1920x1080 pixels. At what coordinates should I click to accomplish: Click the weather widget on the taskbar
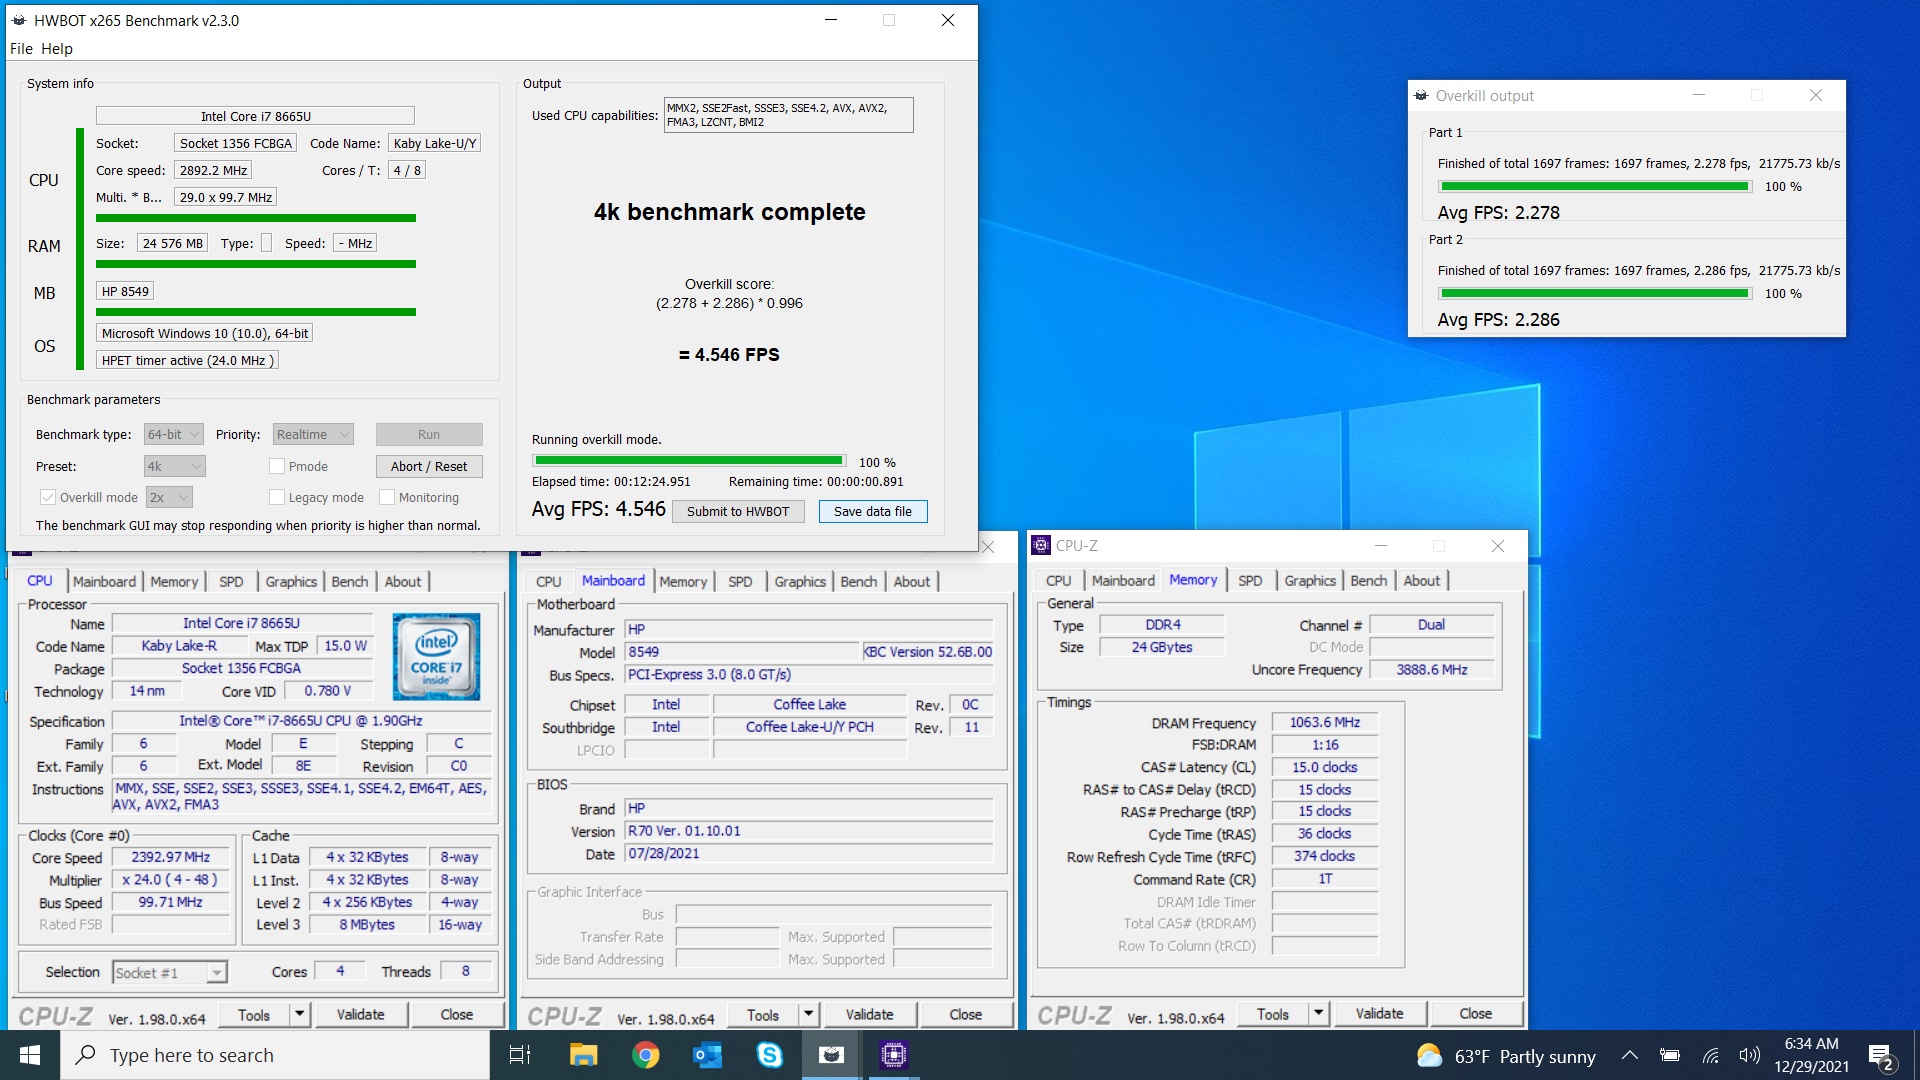click(1506, 1056)
